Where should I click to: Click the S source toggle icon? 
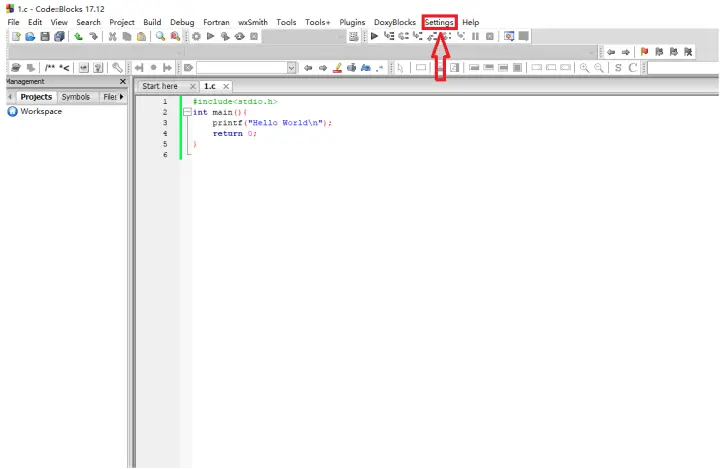point(618,68)
